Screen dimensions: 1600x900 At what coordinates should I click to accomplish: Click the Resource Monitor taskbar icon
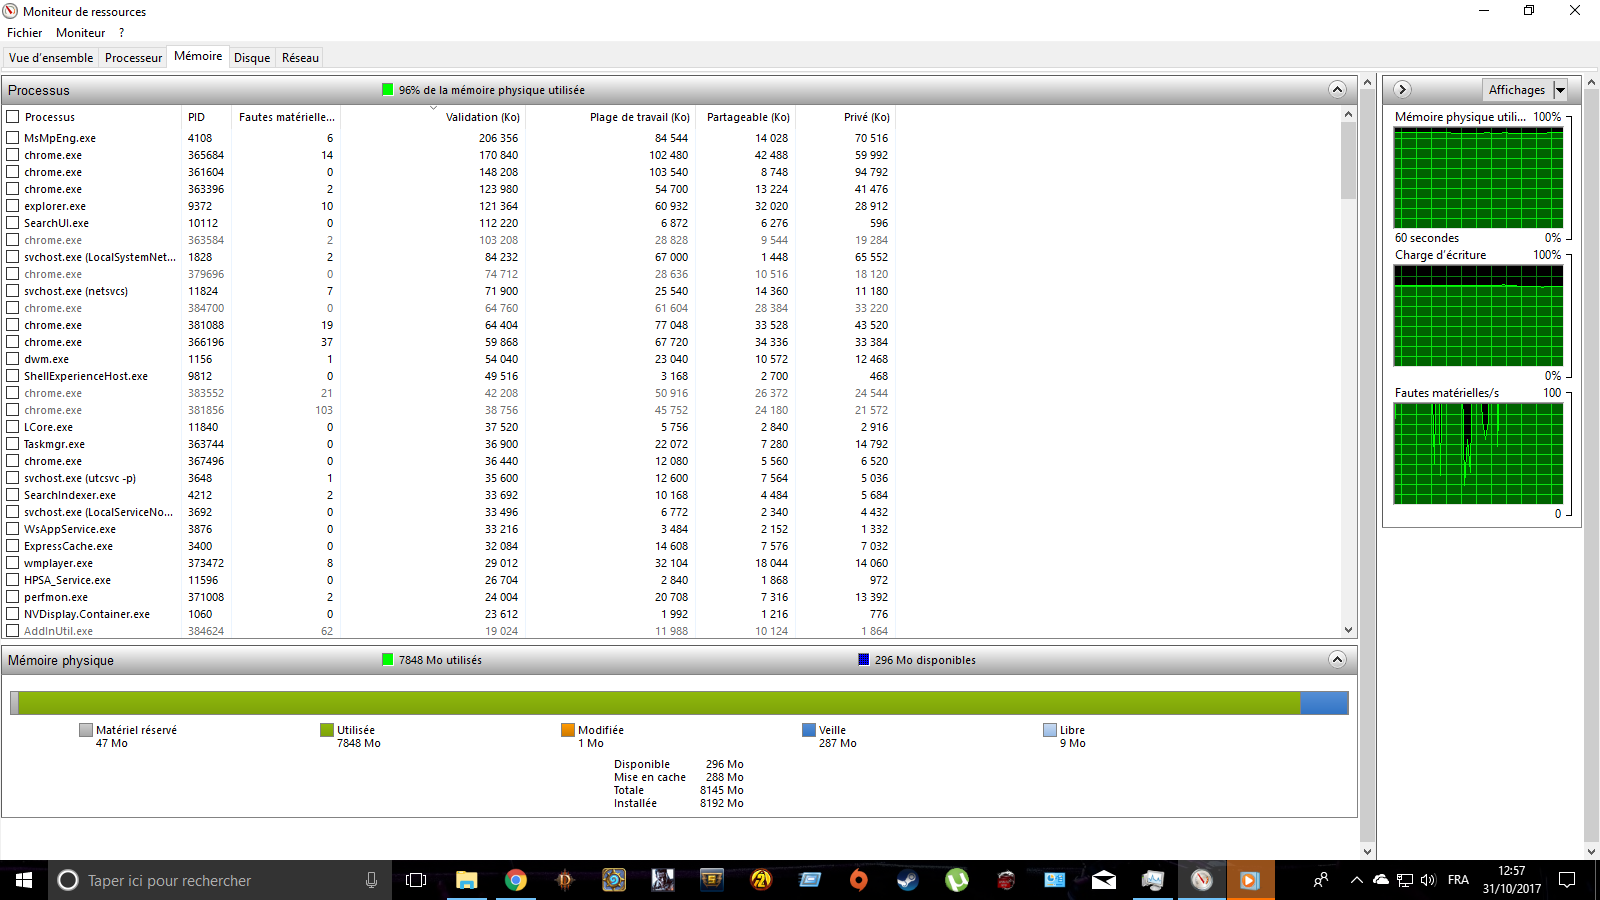tap(1202, 880)
